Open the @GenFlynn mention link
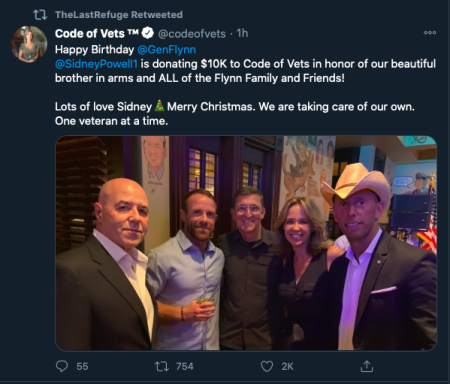 pyautogui.click(x=166, y=50)
